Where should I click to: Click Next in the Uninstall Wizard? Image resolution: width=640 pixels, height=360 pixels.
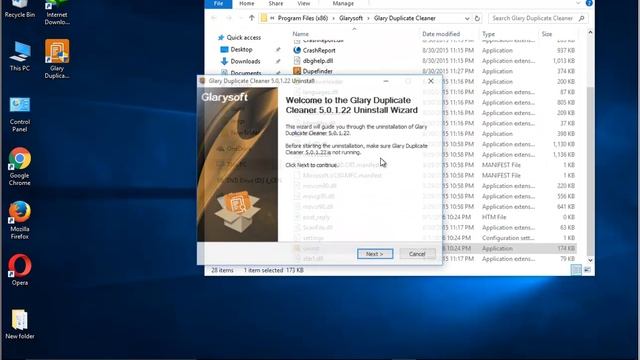pos(375,254)
